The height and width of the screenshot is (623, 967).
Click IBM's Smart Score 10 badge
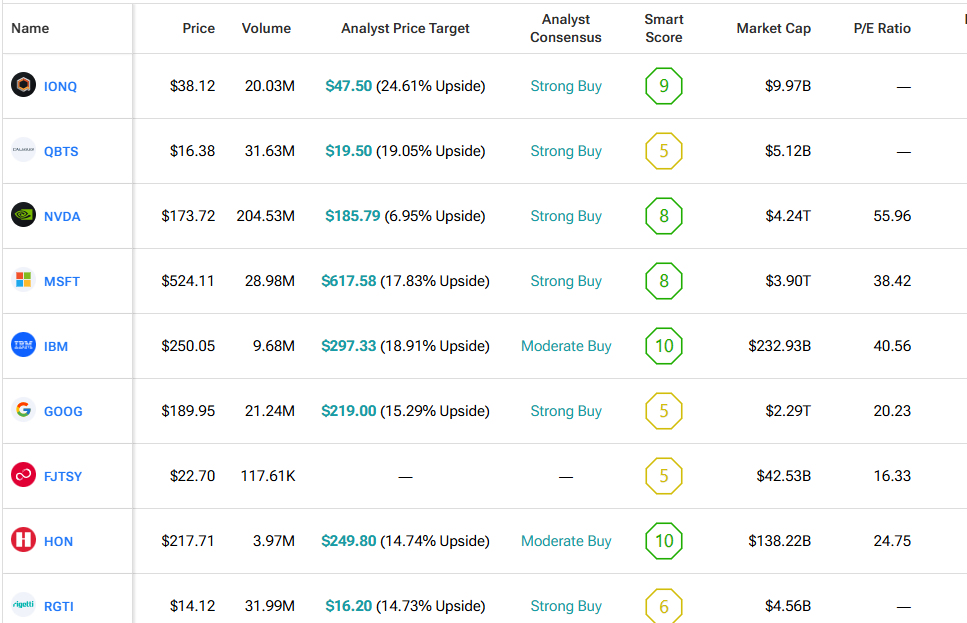pyautogui.click(x=664, y=346)
